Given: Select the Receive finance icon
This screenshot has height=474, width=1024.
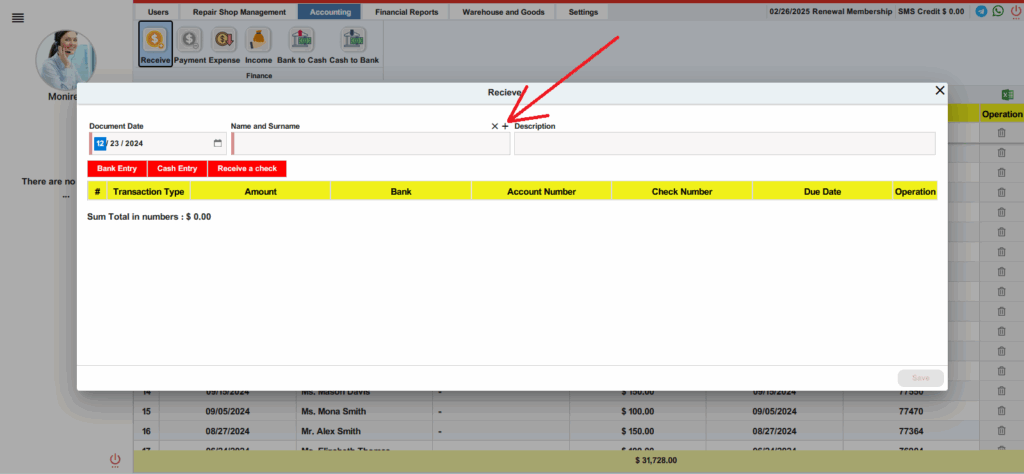Looking at the screenshot, I should 155,44.
